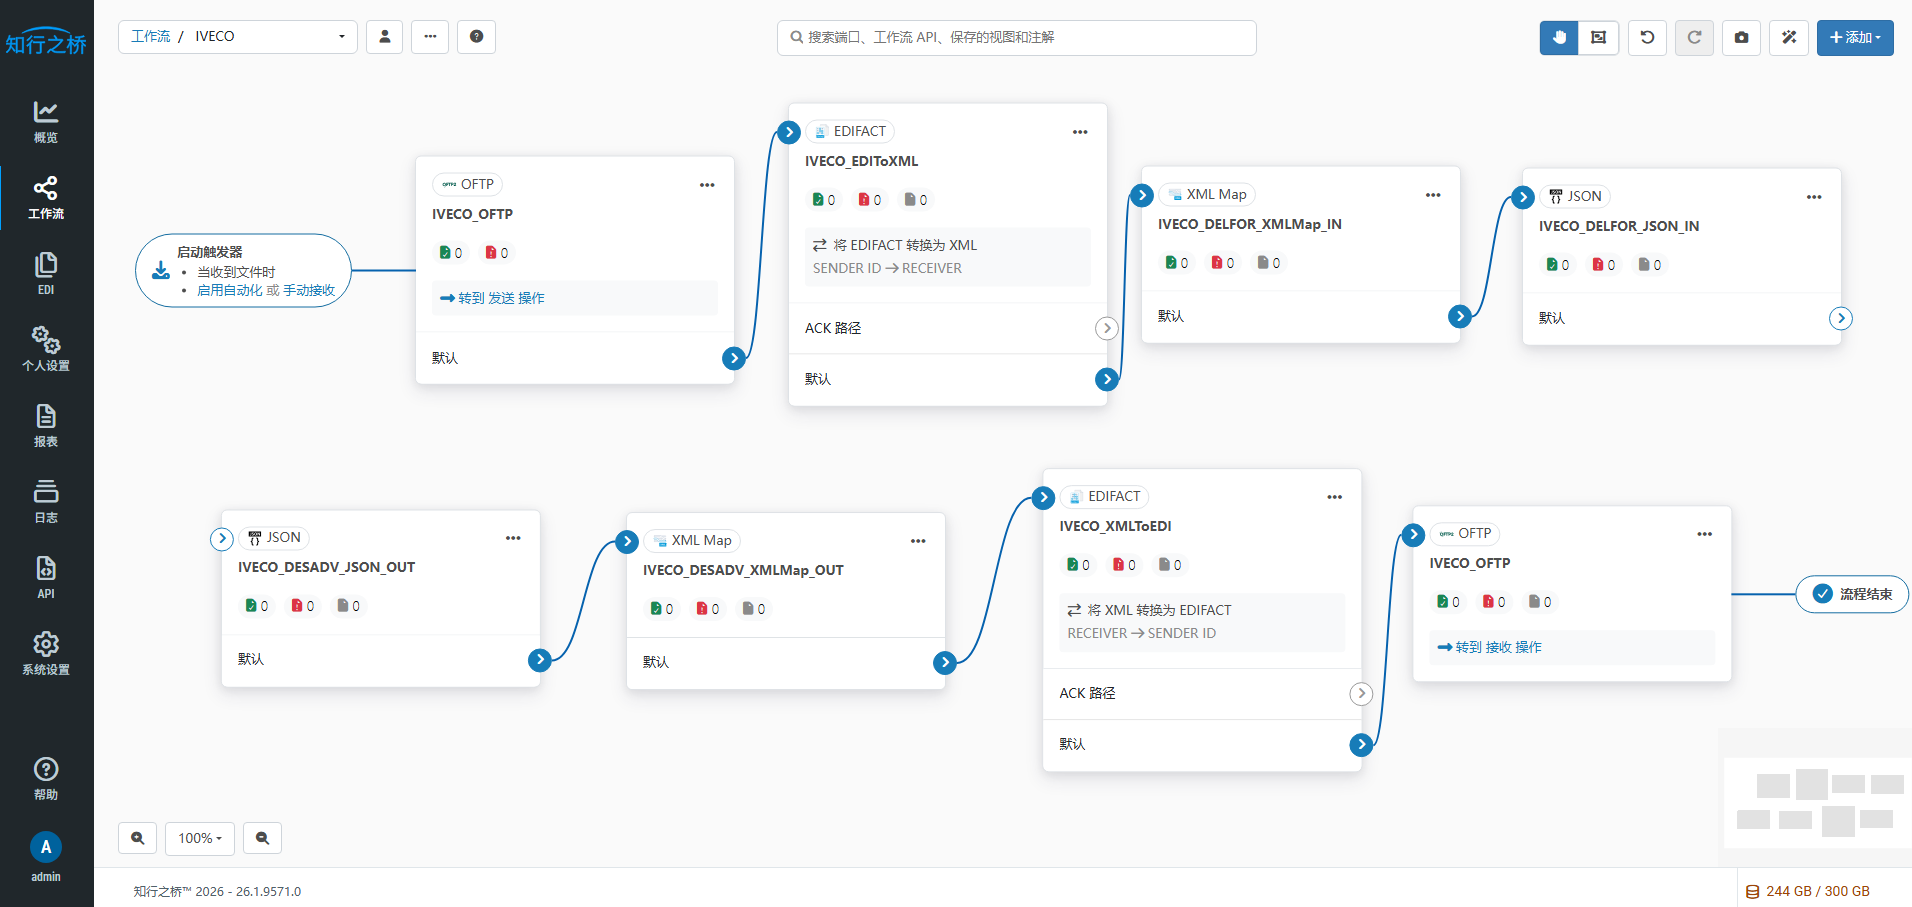1912x907 pixels.
Task: Click the search ports and workflows field
Action: [1016, 38]
